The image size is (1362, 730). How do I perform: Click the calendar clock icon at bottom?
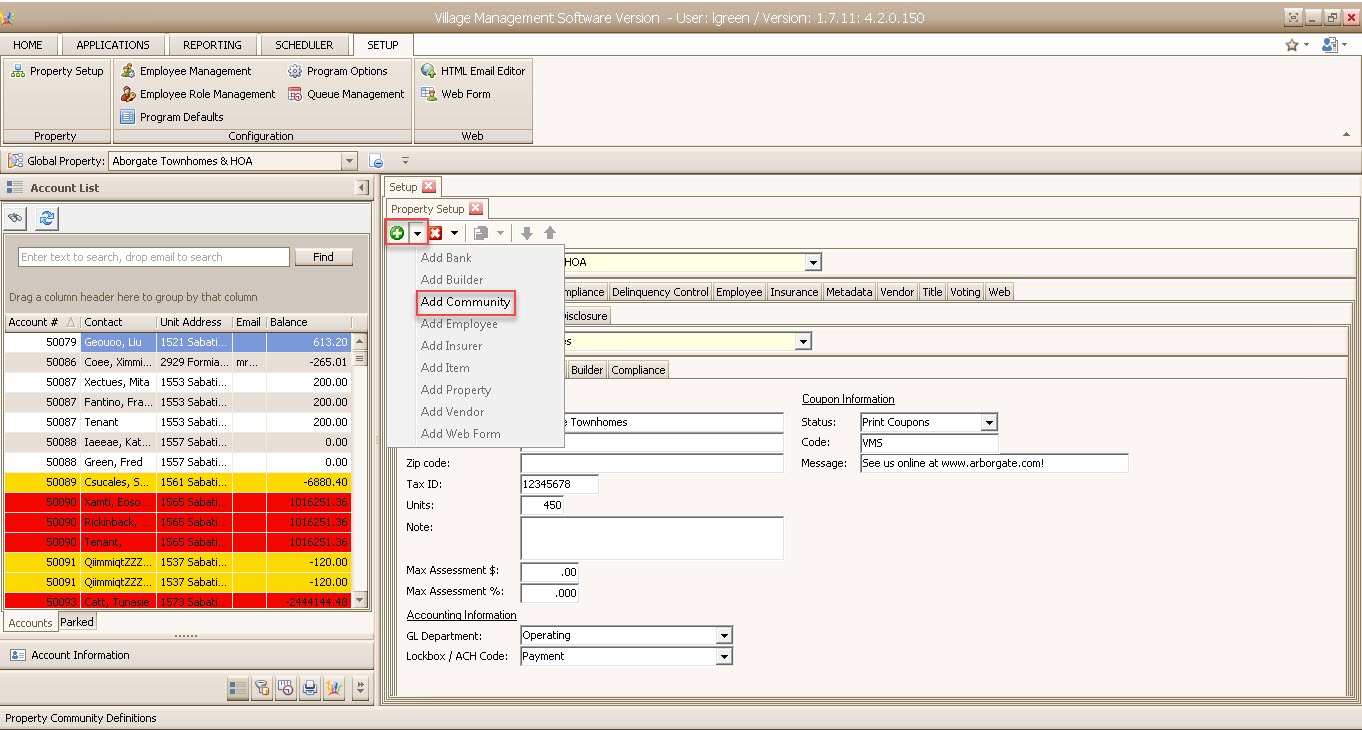pos(286,688)
